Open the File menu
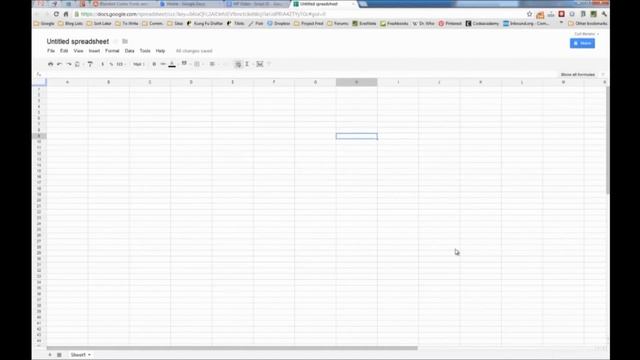The height and width of the screenshot is (360, 640). click(x=51, y=51)
